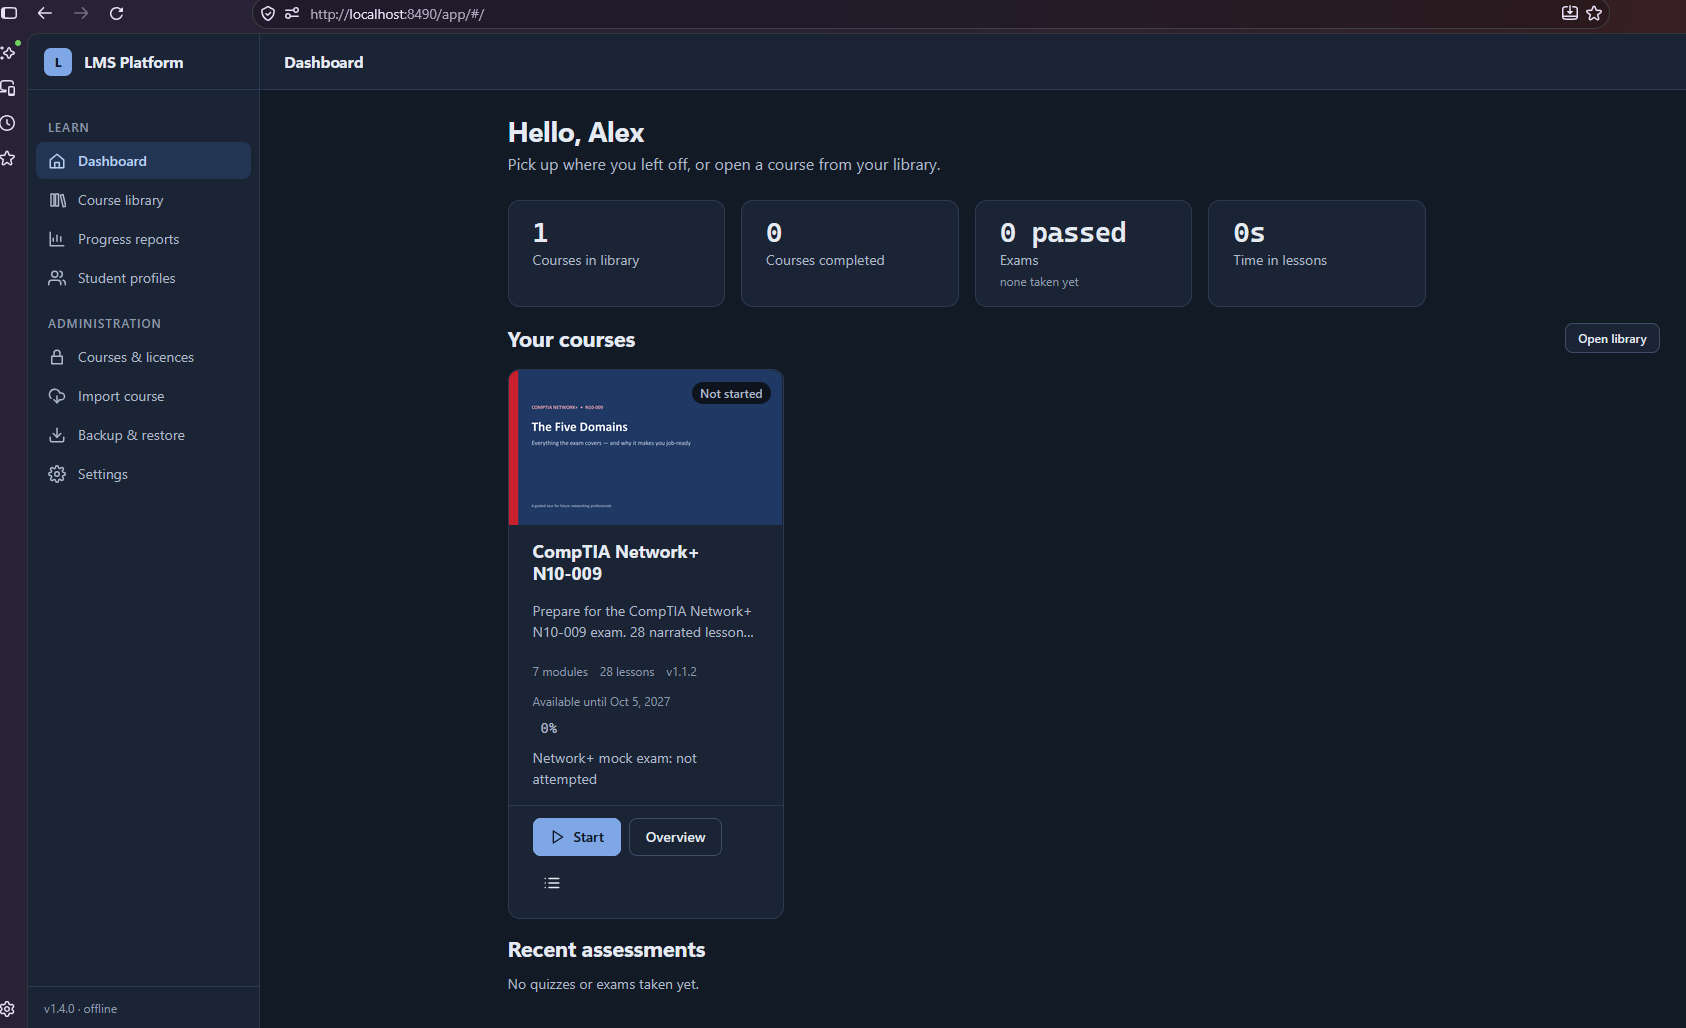The width and height of the screenshot is (1686, 1028).
Task: Open the AI sparkle icon in browser sidebar
Action: [x=8, y=51]
